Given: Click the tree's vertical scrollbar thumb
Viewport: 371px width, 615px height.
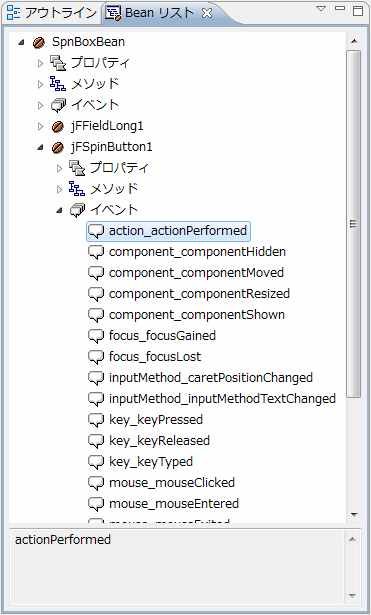Looking at the screenshot, I should 353,224.
